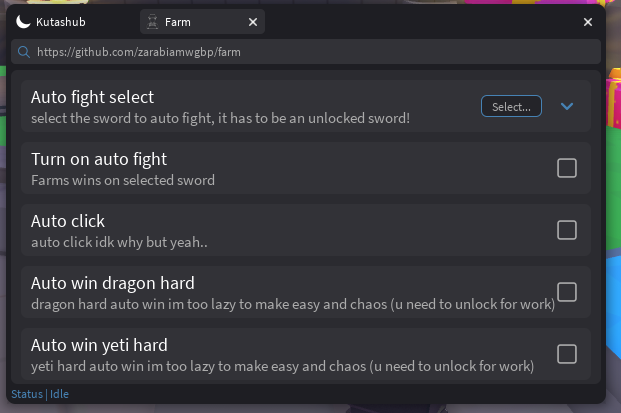Check the Auto win yeti hard box

[567, 354]
